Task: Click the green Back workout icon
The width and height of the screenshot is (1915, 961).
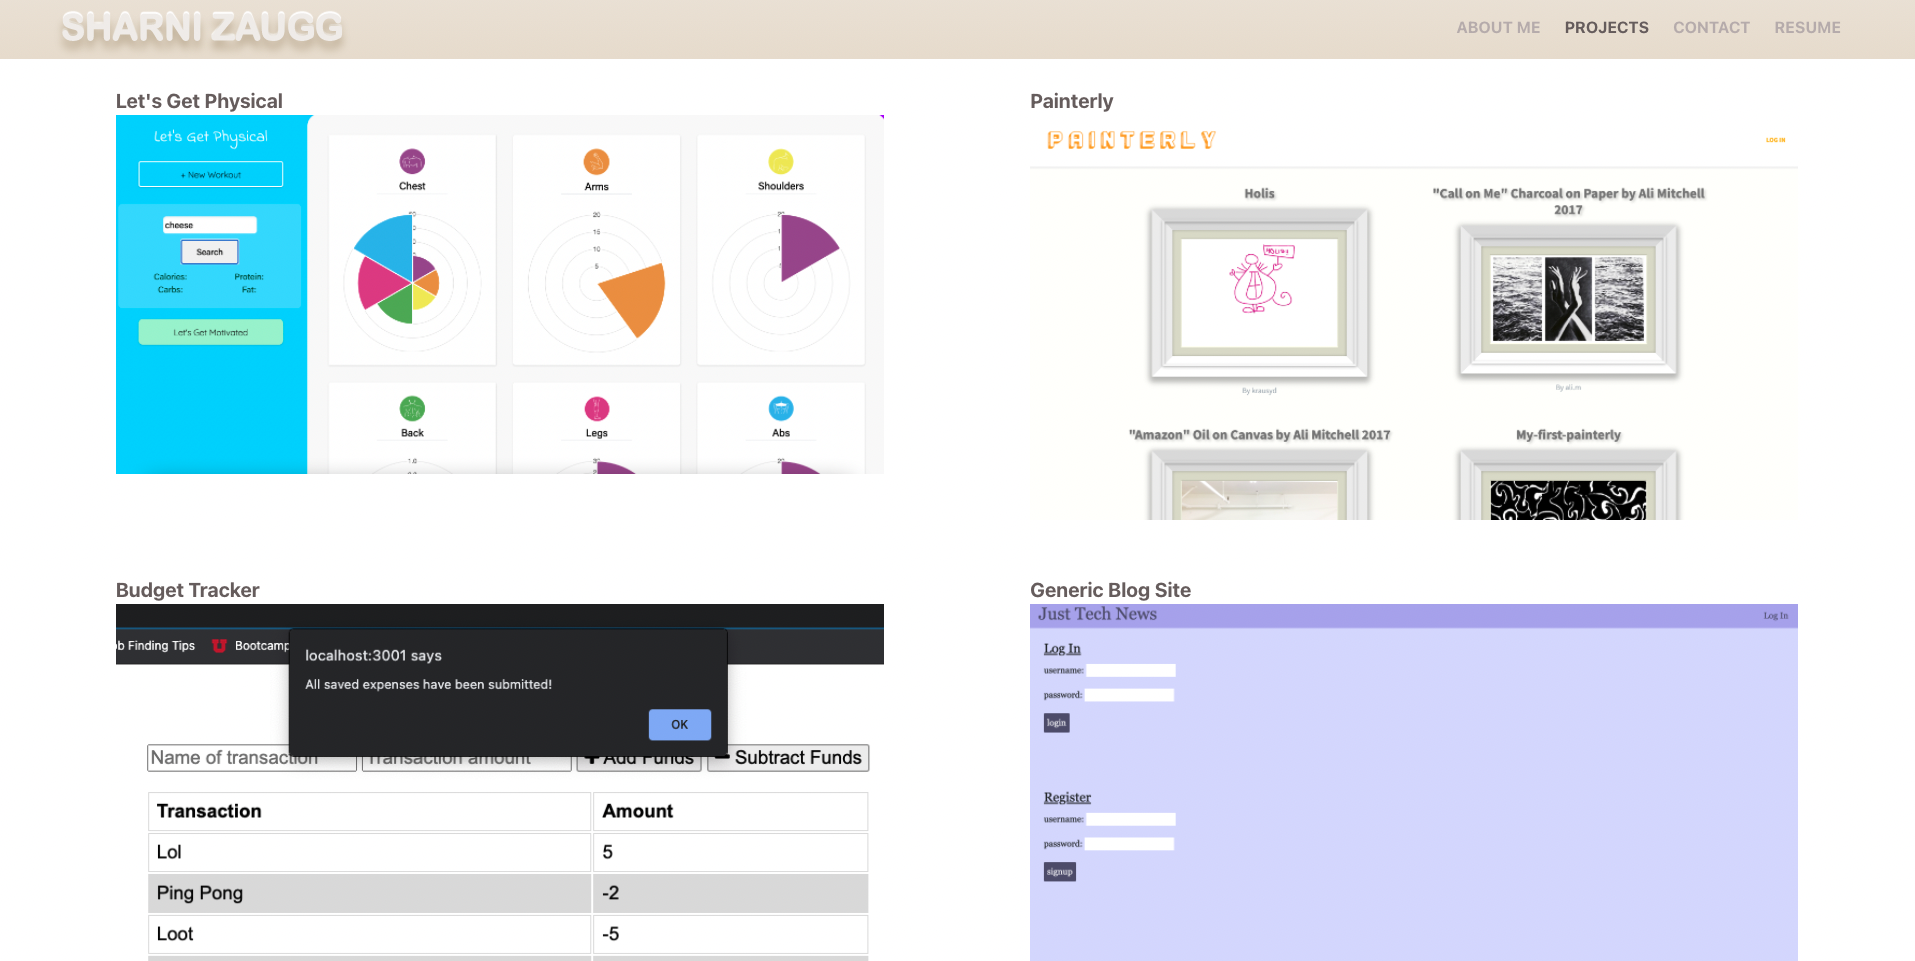Action: click(x=412, y=408)
